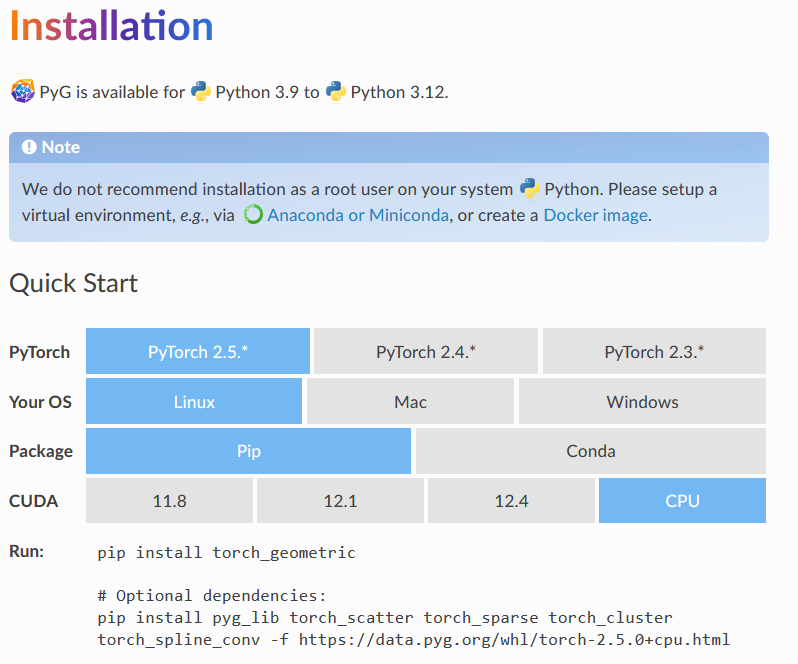Click the 'pip install pyg_lib torch_scatter' command line
Viewport: 798px width, 664px height.
tap(385, 617)
